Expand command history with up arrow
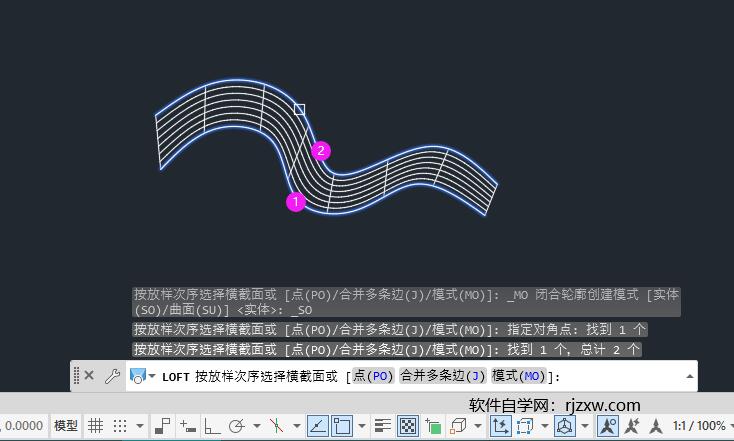The image size is (734, 441). coord(690,376)
